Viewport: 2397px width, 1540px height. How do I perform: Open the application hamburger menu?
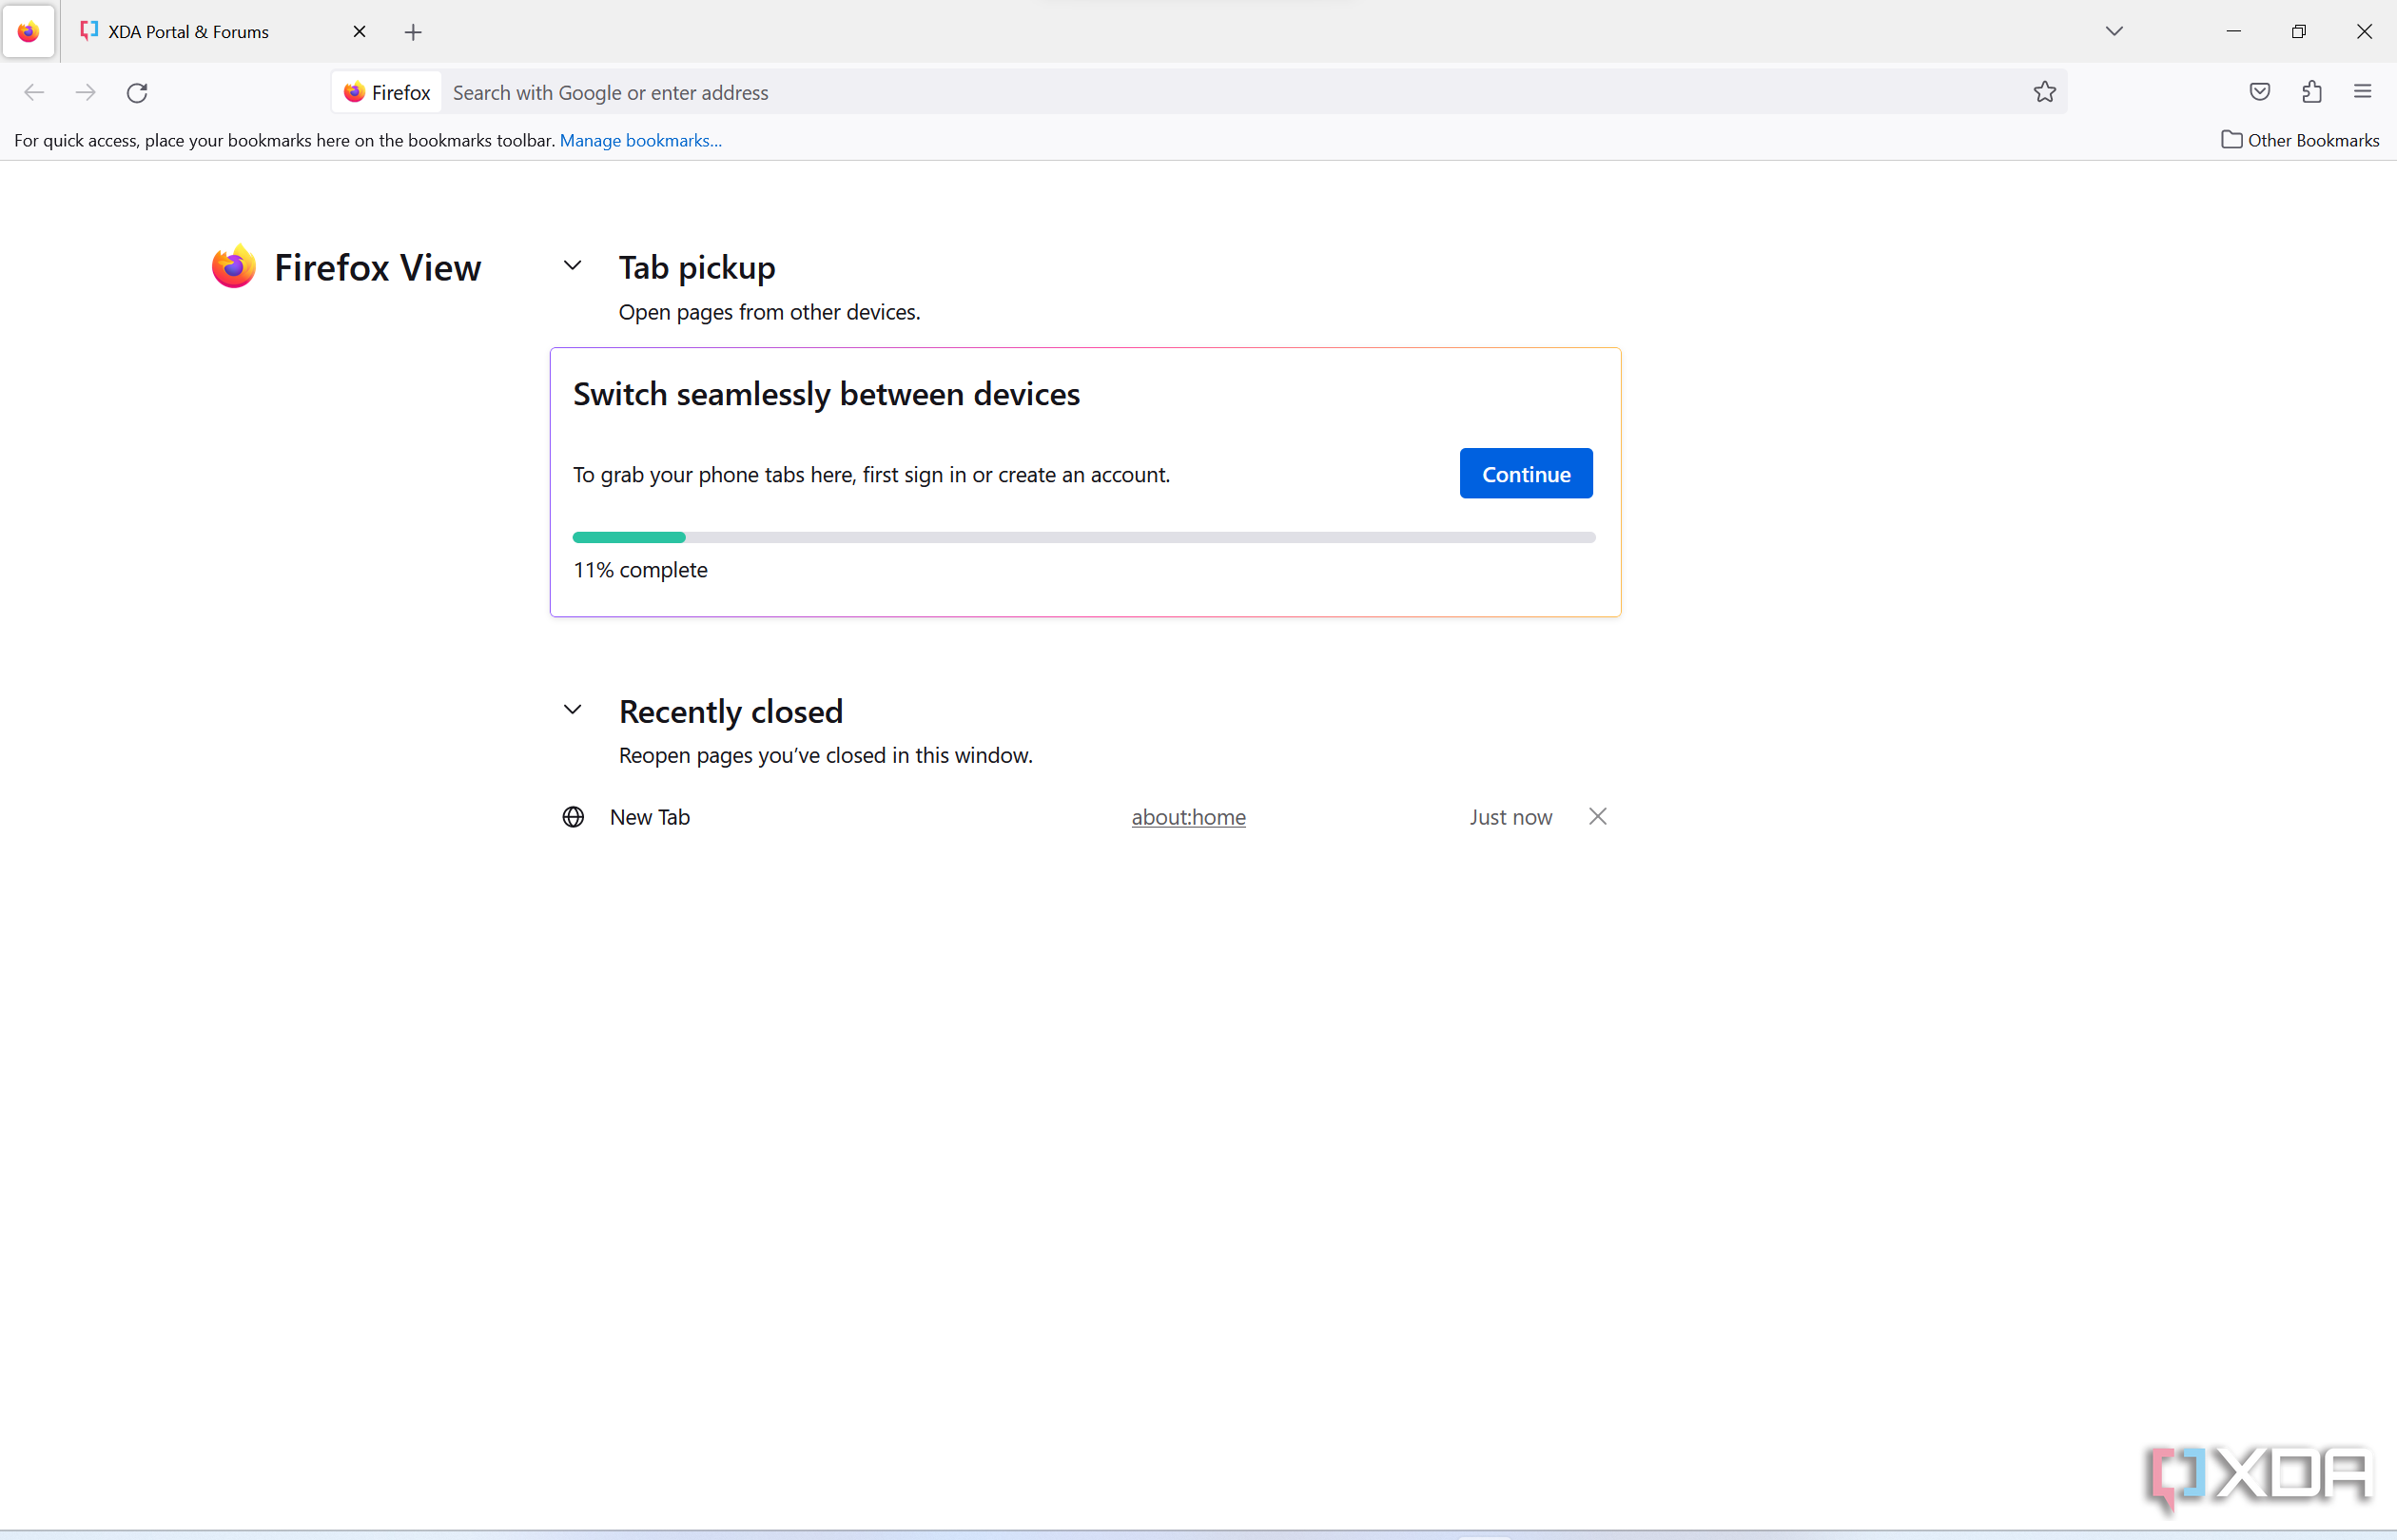[2363, 93]
